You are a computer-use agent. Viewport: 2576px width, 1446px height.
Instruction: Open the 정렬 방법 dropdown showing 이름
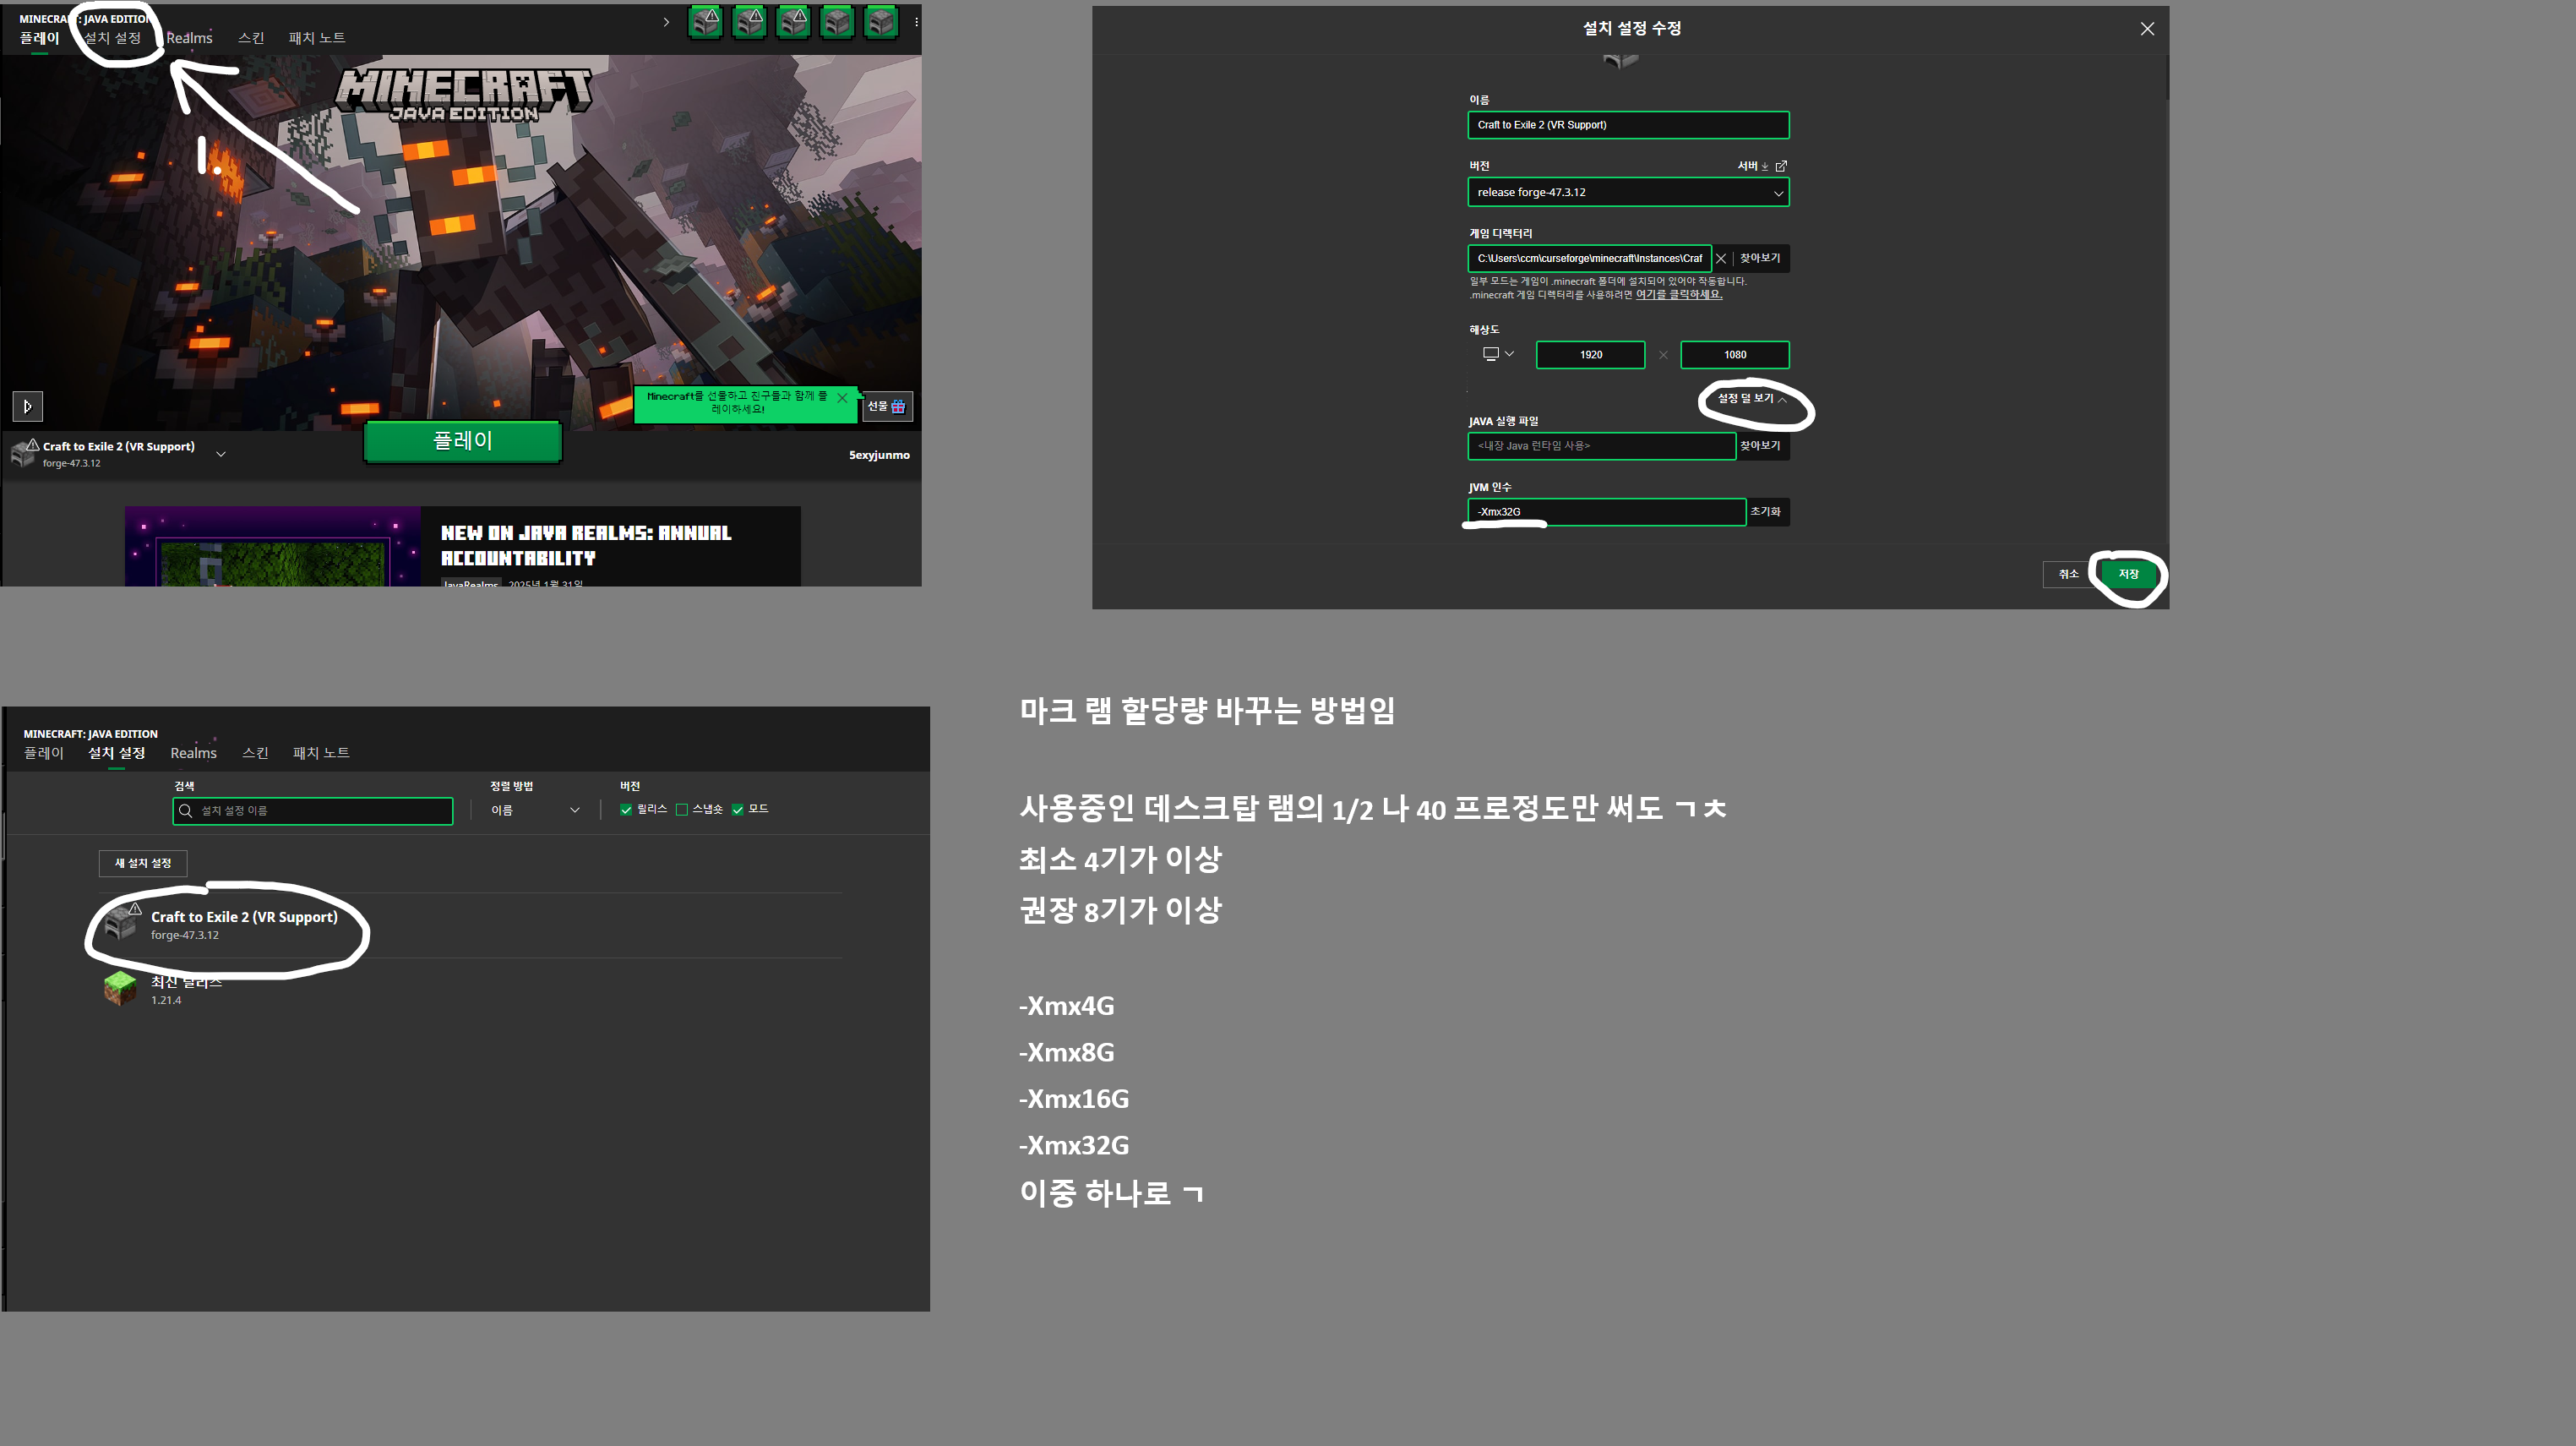tap(535, 810)
